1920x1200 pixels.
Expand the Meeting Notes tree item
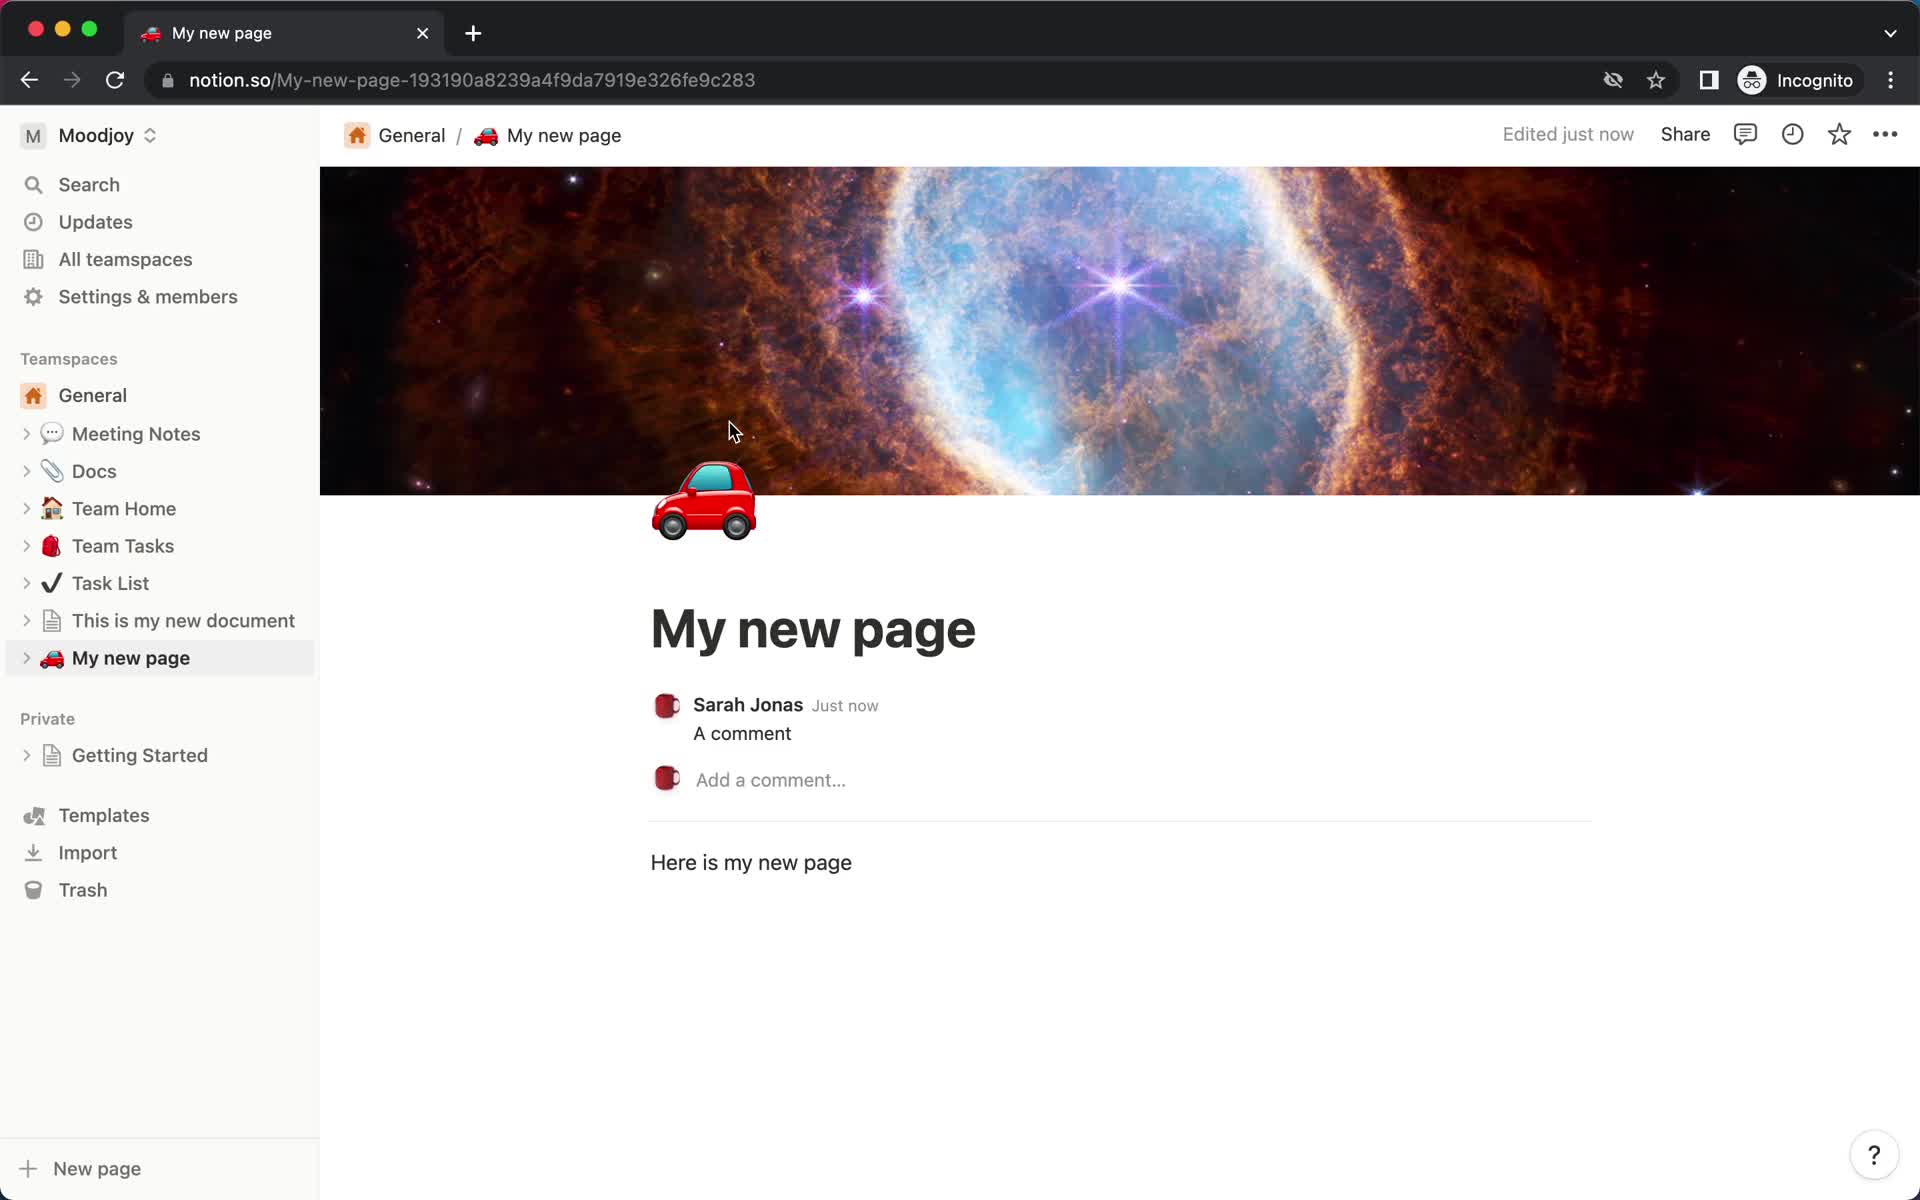(26, 434)
